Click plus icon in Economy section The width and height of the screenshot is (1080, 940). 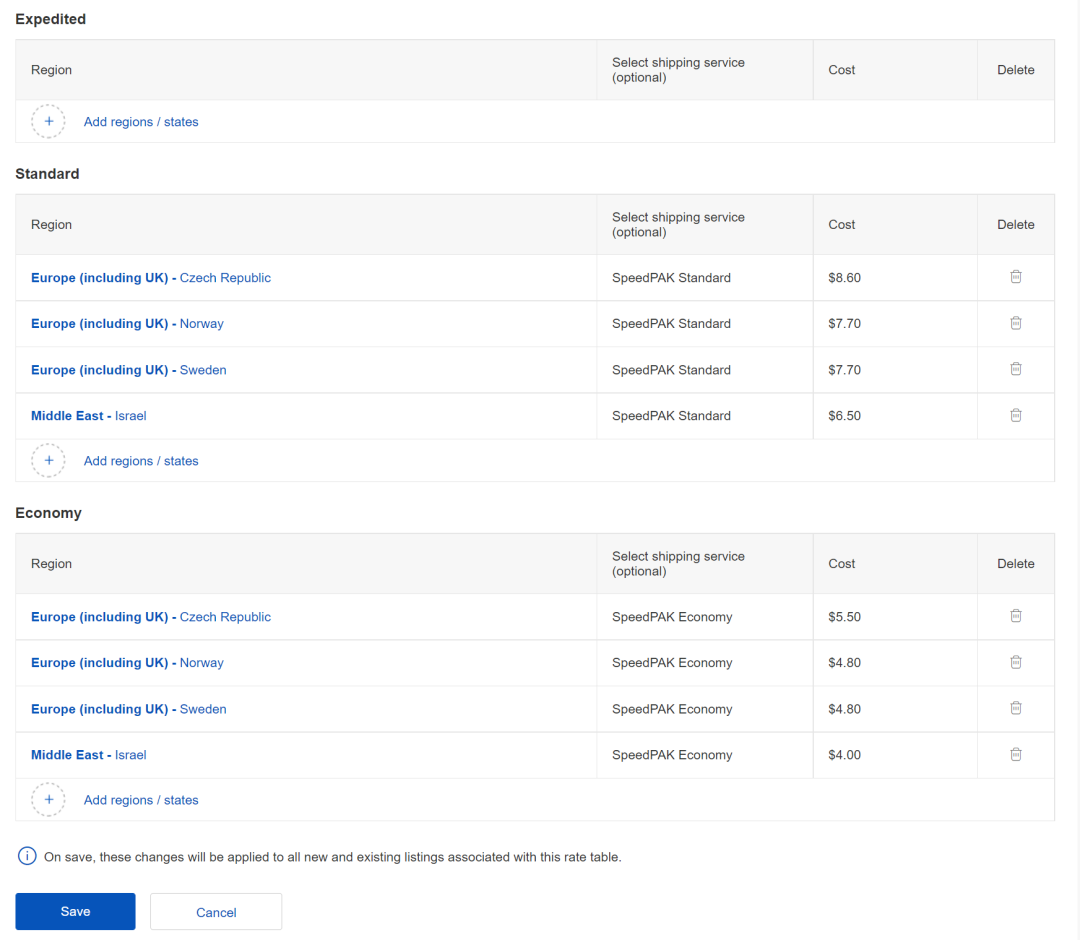point(48,799)
